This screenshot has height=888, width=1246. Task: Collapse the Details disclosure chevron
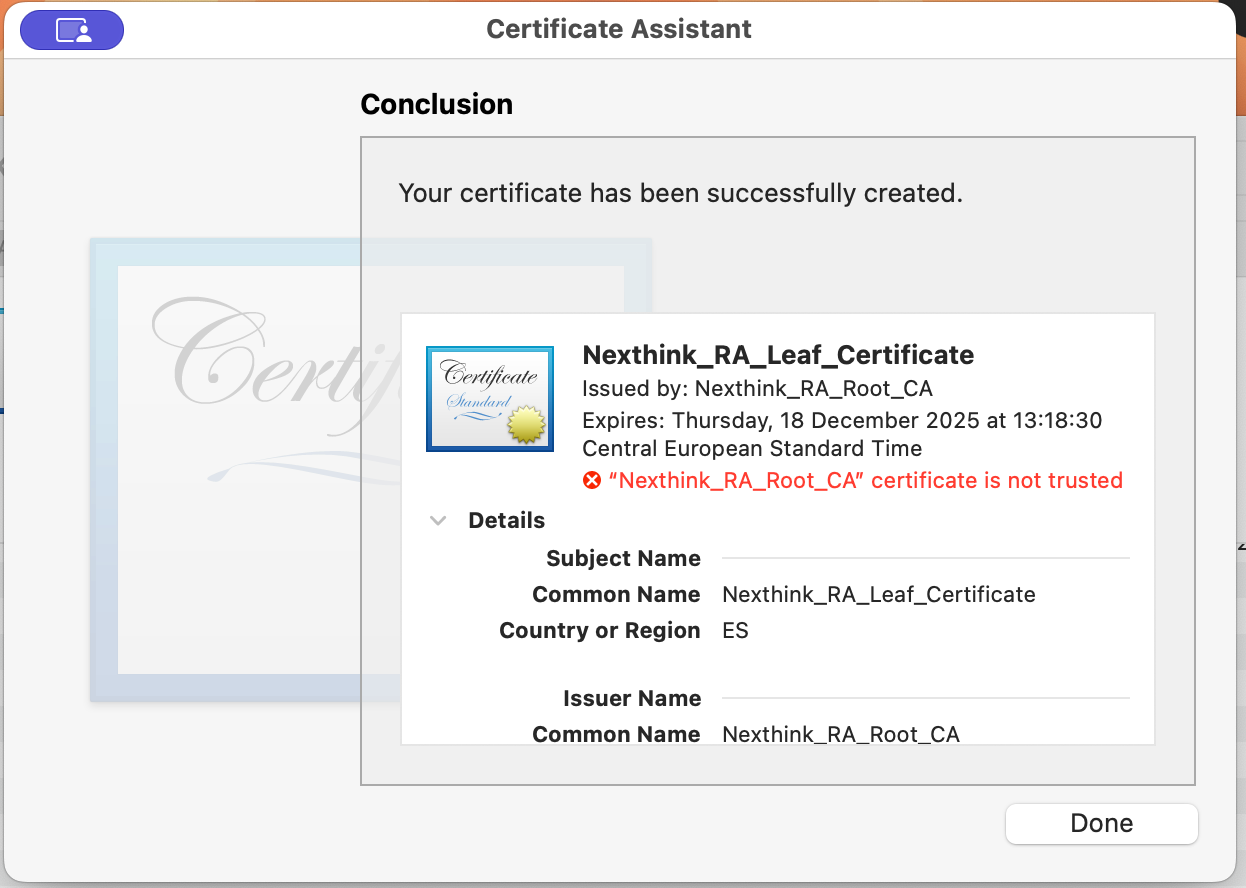tap(438, 521)
